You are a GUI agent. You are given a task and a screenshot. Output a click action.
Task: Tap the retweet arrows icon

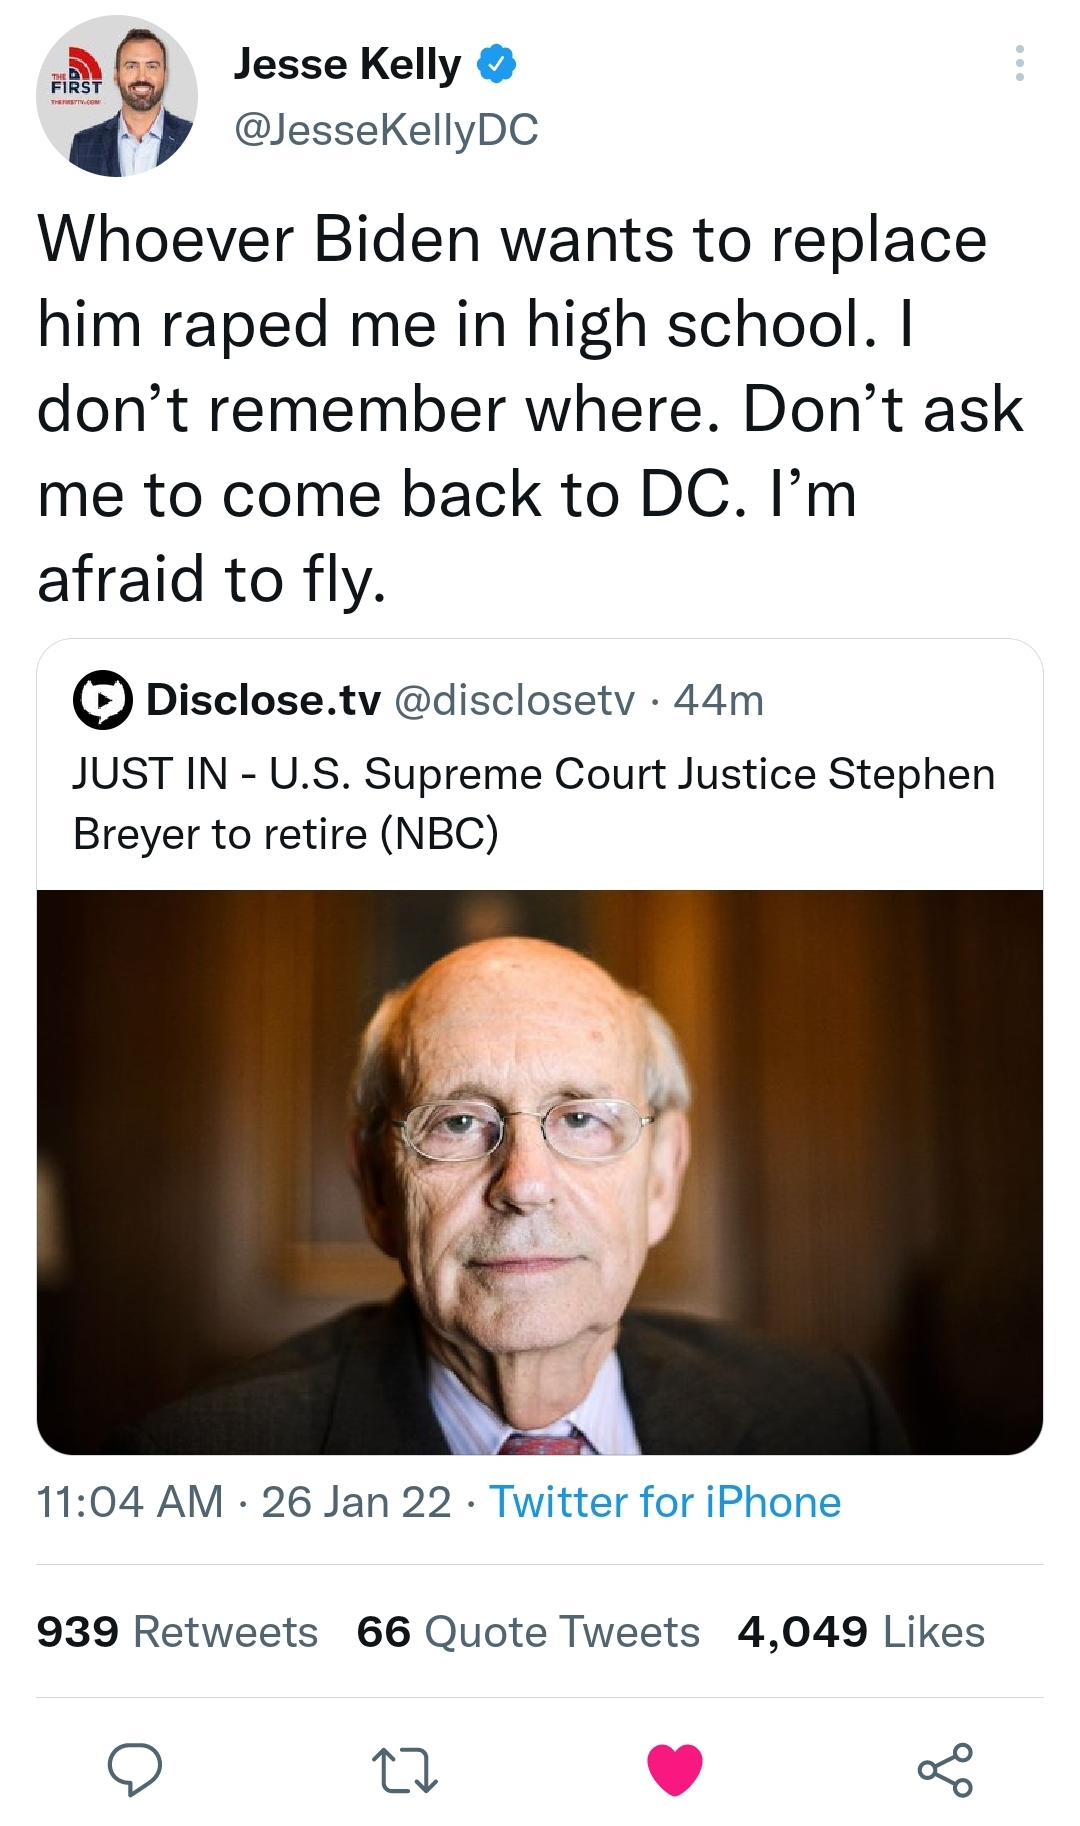(x=404, y=1769)
